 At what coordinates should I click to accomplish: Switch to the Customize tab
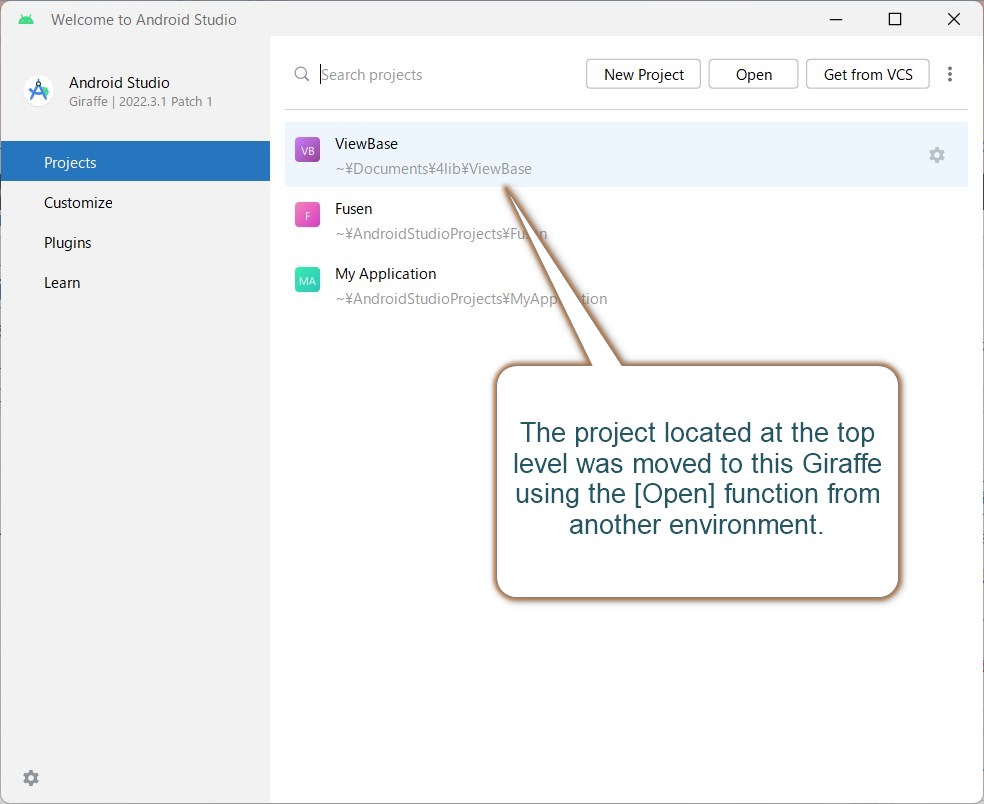pyautogui.click(x=136, y=202)
